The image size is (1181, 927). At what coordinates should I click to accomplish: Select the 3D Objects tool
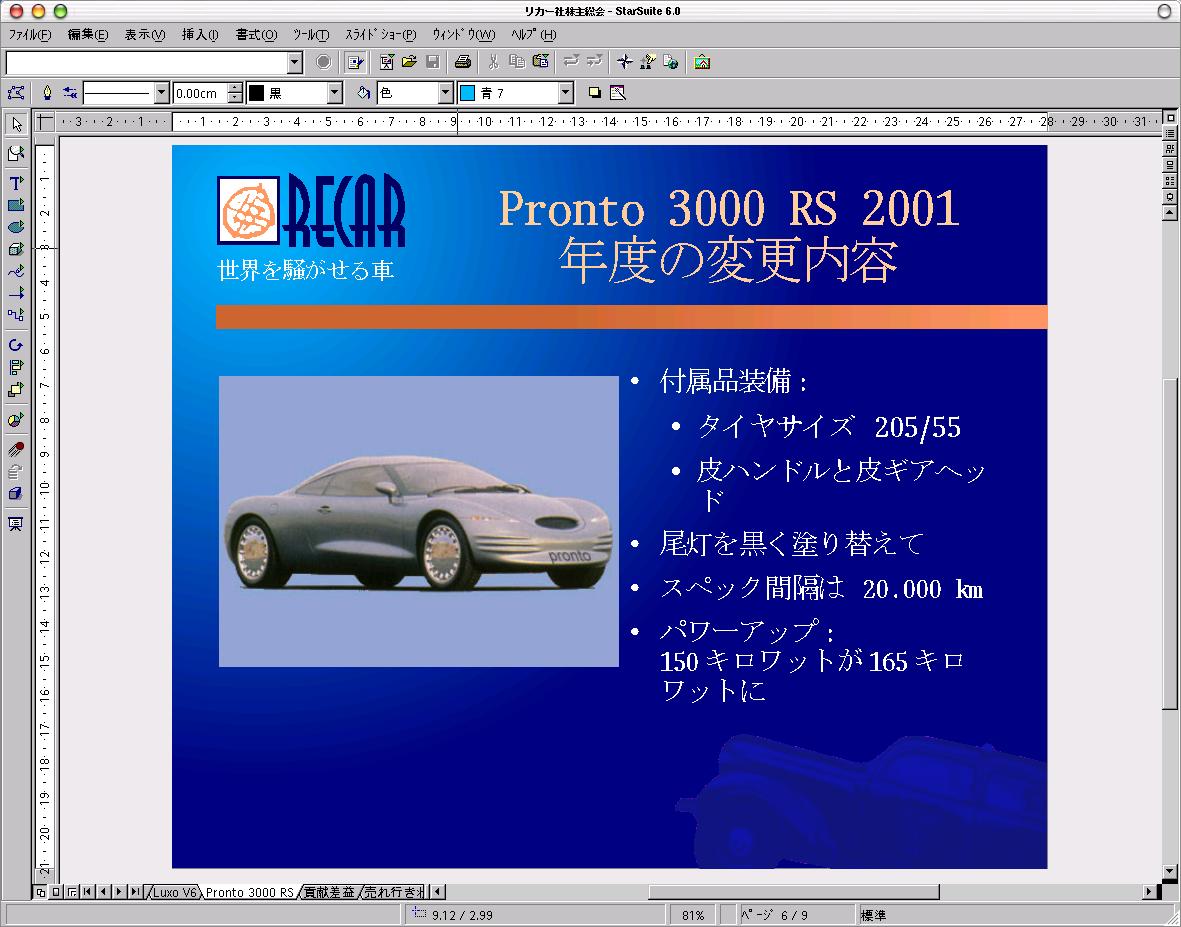tap(16, 249)
